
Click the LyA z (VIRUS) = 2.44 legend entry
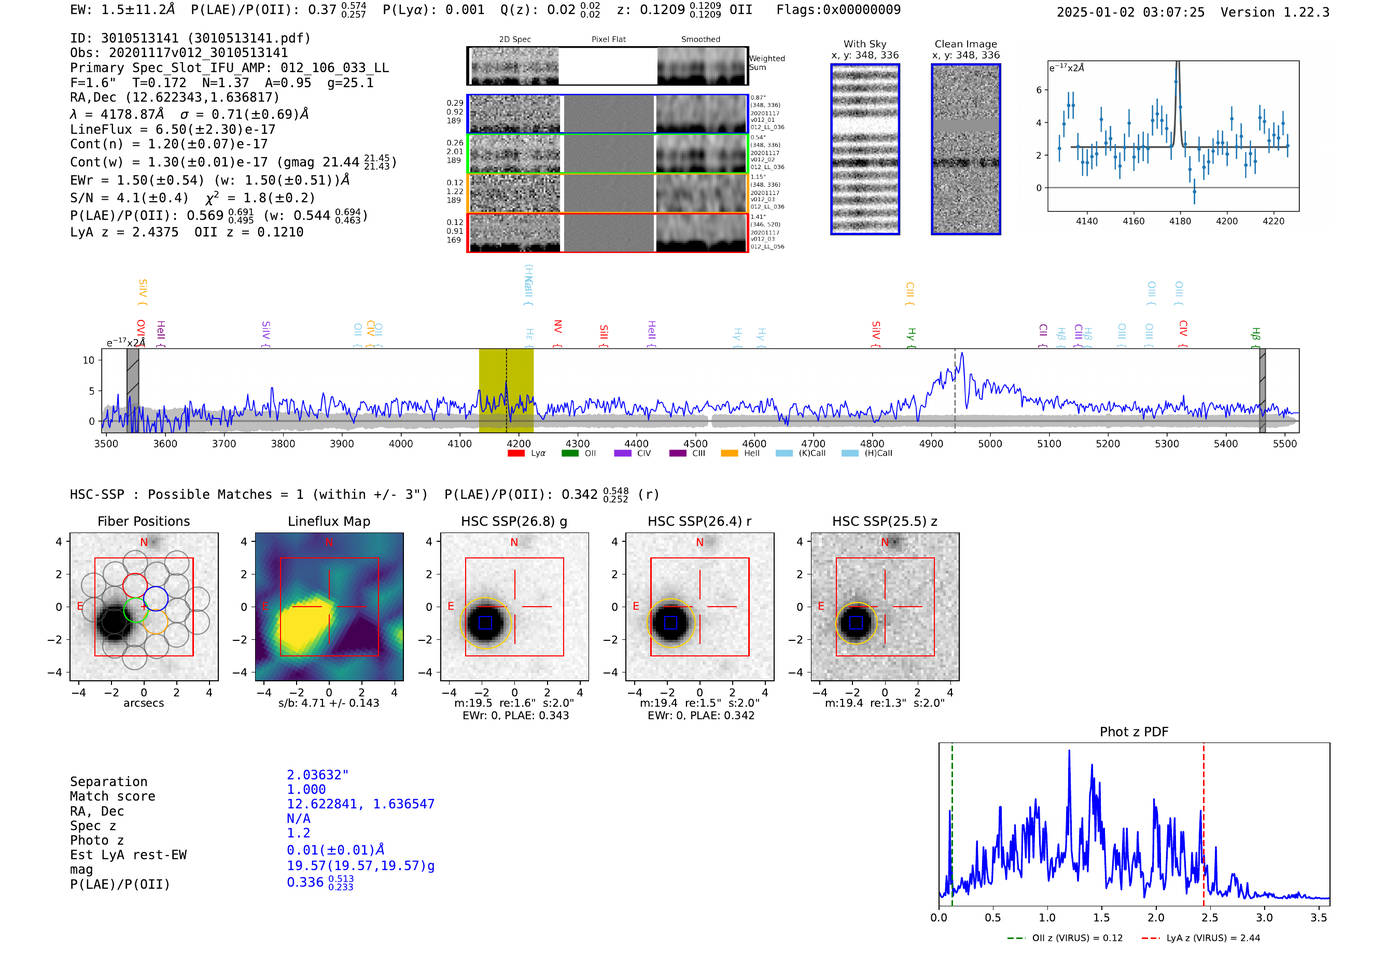(x=1200, y=938)
